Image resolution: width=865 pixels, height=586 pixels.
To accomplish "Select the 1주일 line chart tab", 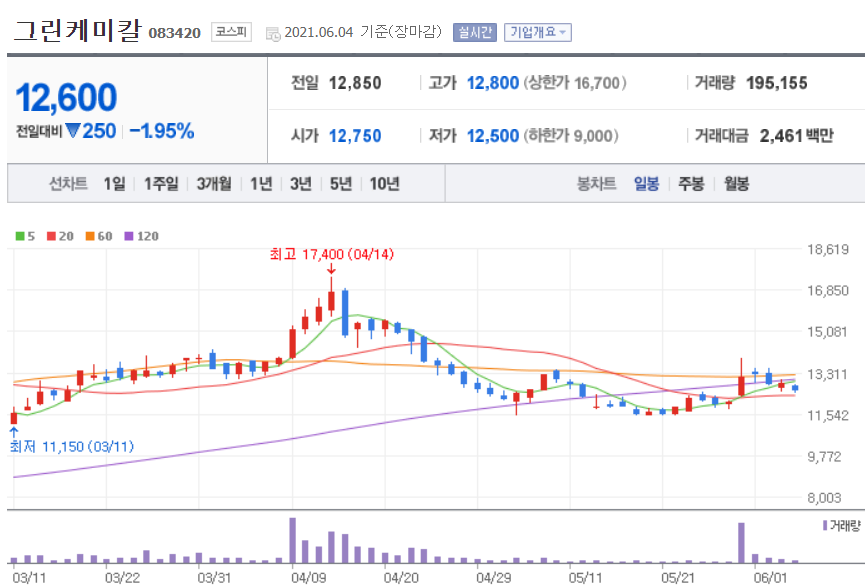I will coord(161,183).
